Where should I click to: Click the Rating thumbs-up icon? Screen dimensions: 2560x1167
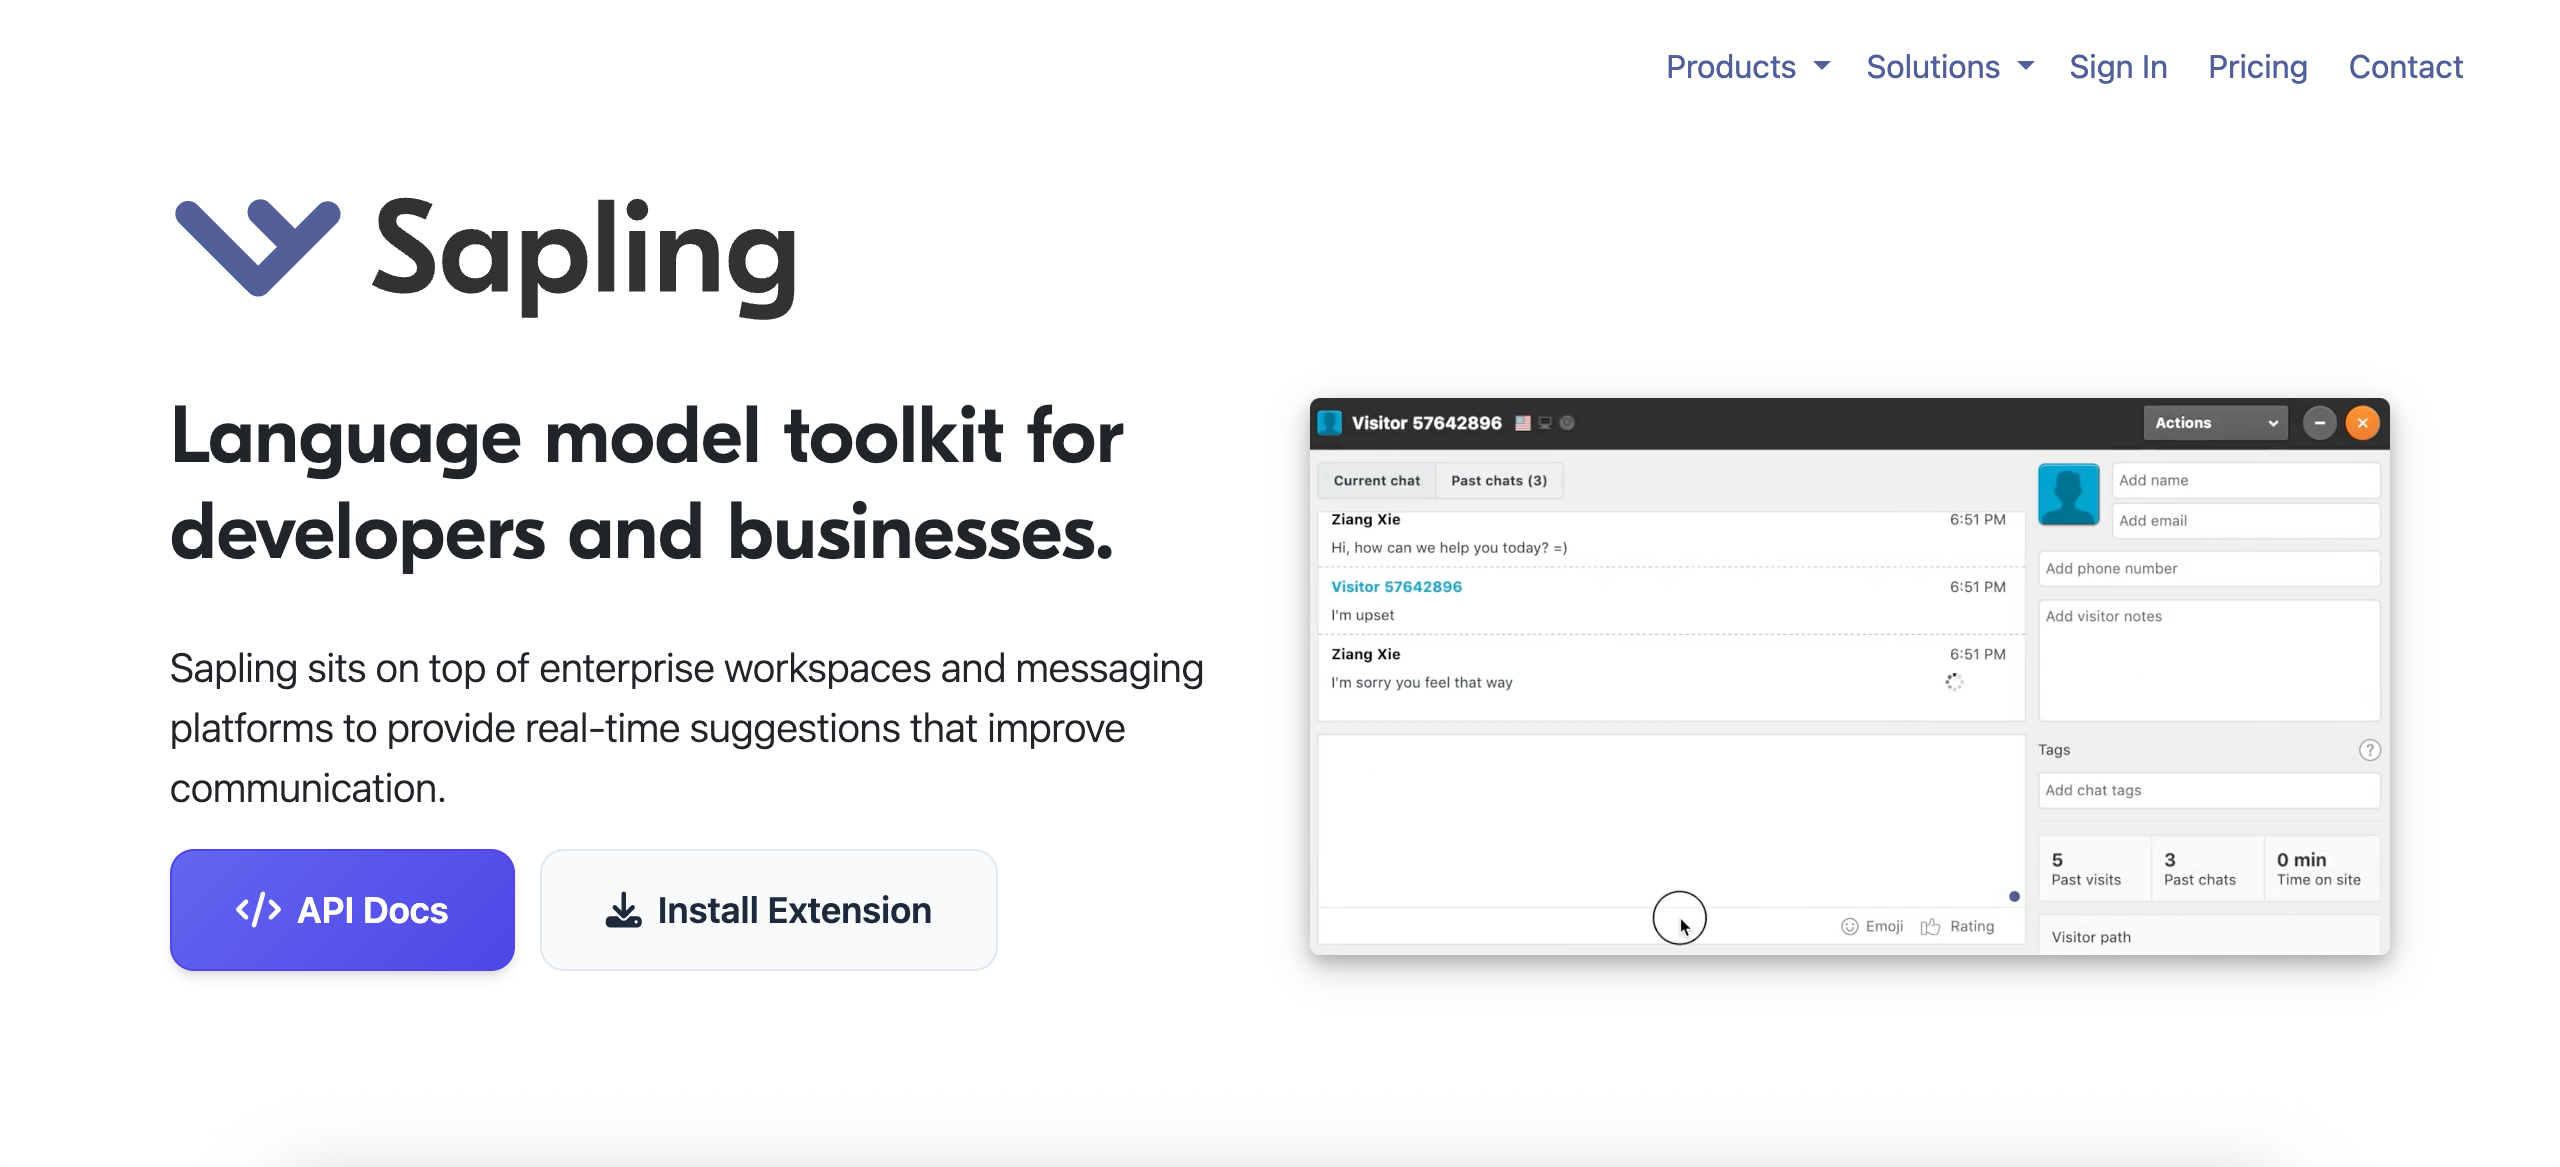[x=1930, y=927]
